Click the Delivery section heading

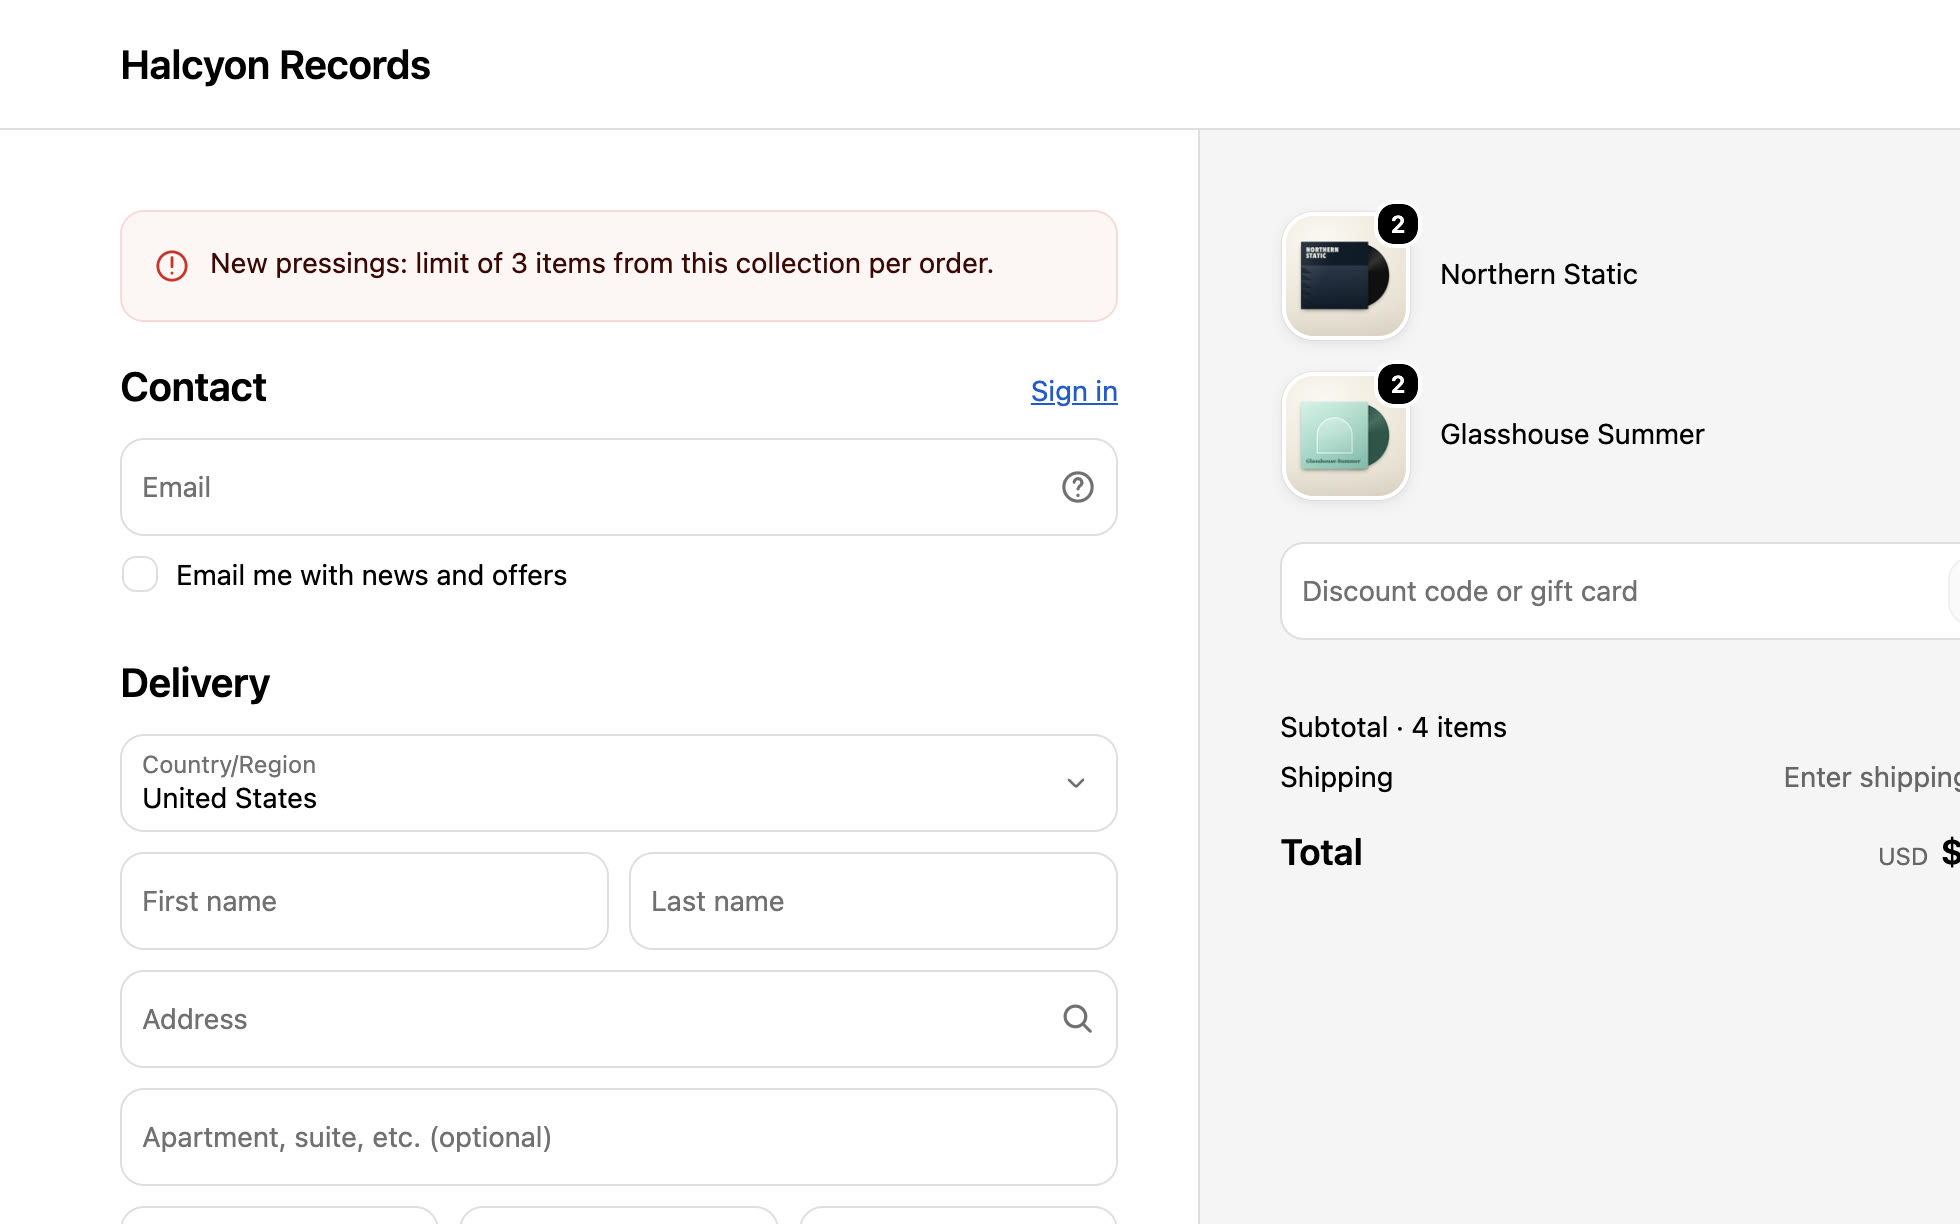195,684
